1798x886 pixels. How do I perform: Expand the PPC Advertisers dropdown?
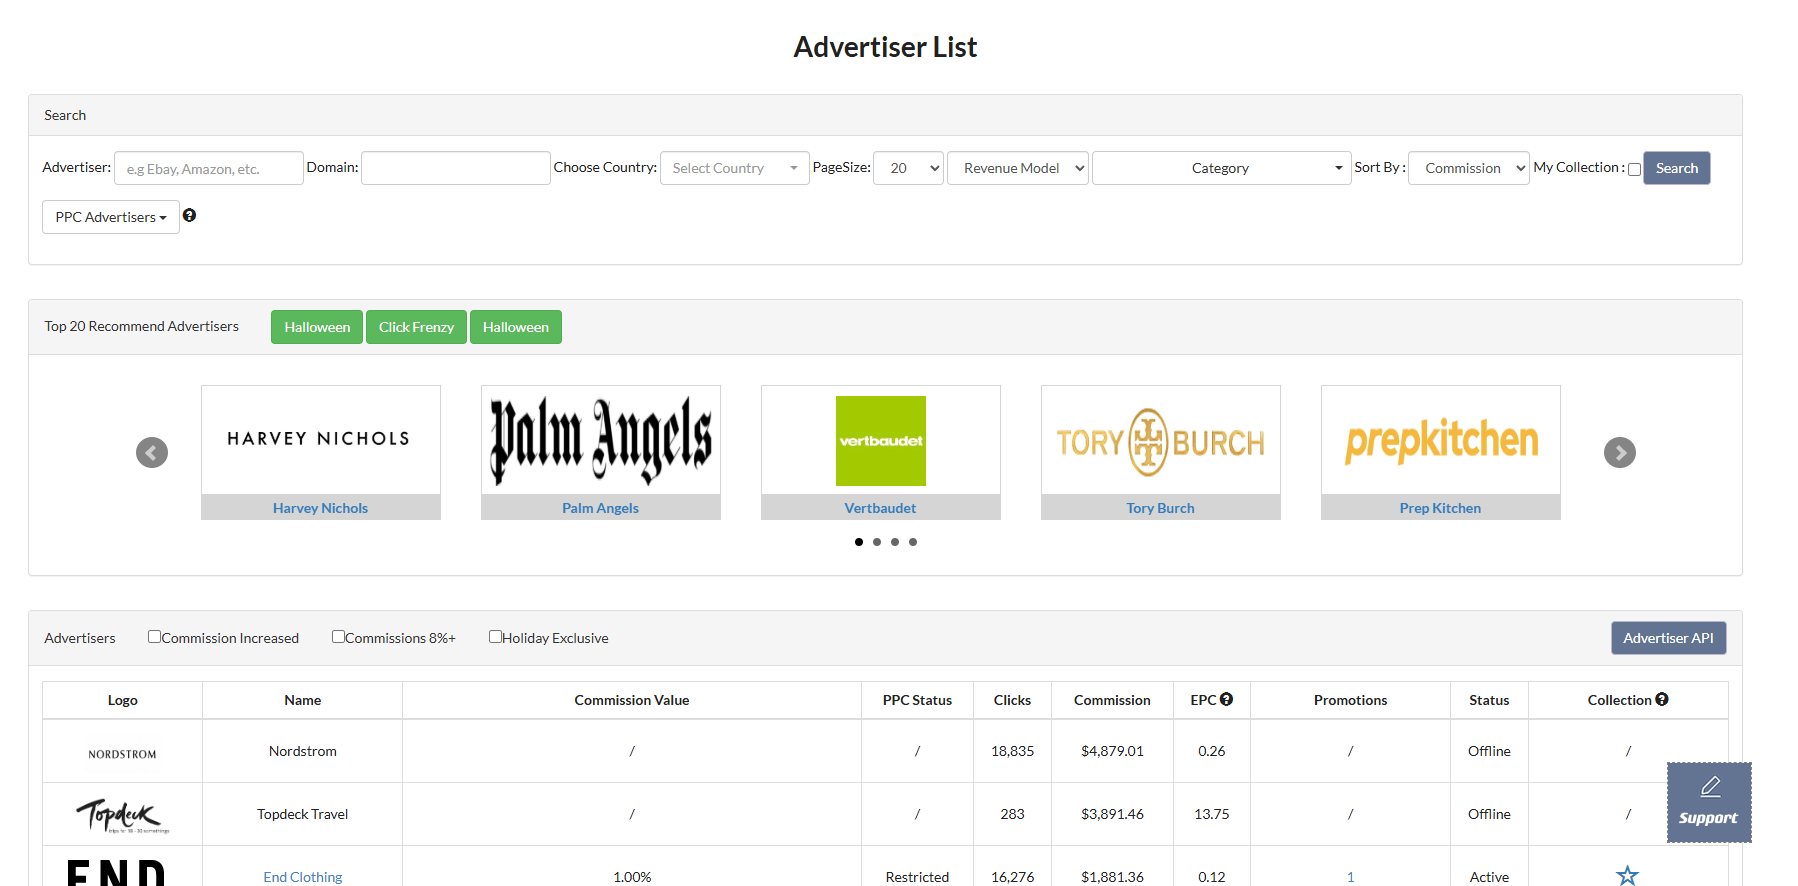pyautogui.click(x=111, y=217)
